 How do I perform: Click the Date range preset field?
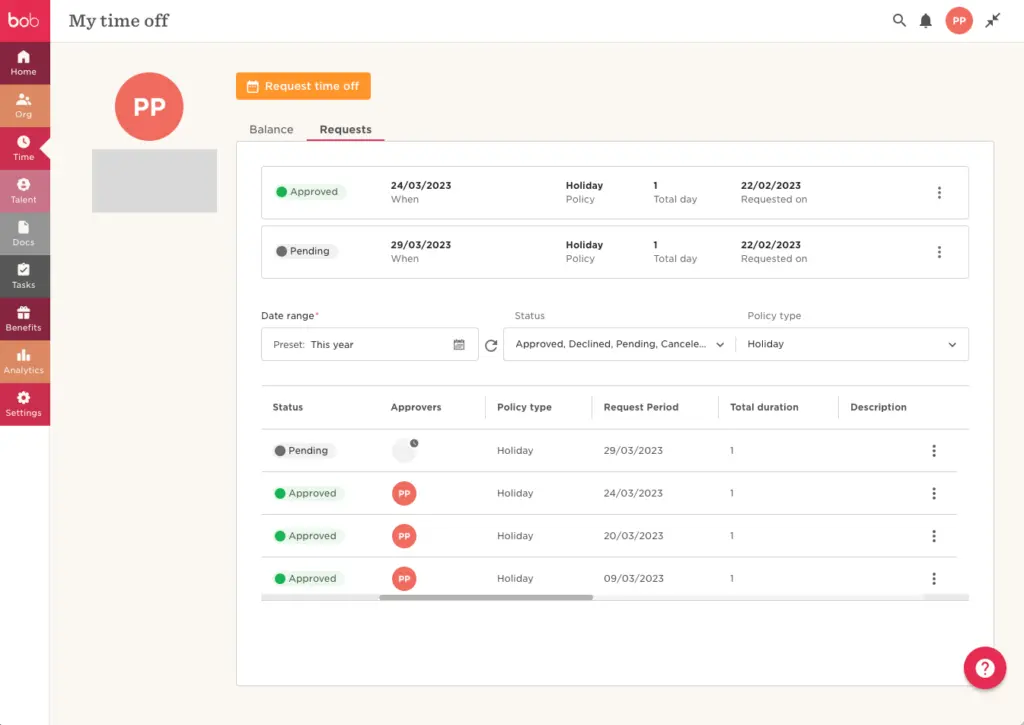coord(370,344)
